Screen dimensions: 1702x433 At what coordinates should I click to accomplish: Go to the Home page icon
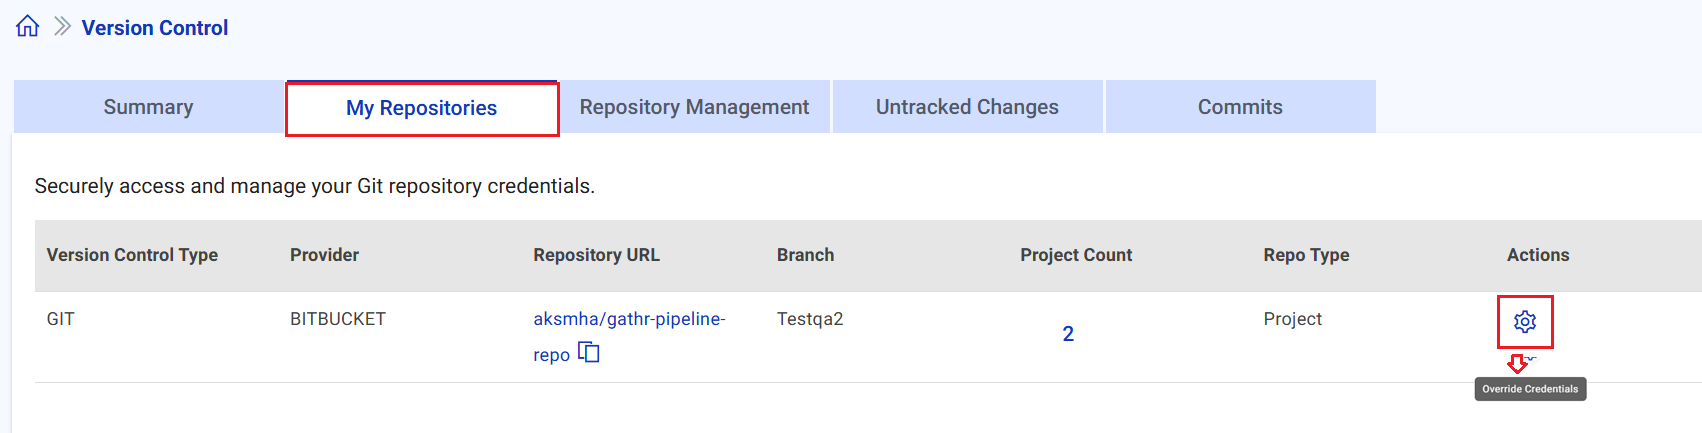(x=27, y=27)
